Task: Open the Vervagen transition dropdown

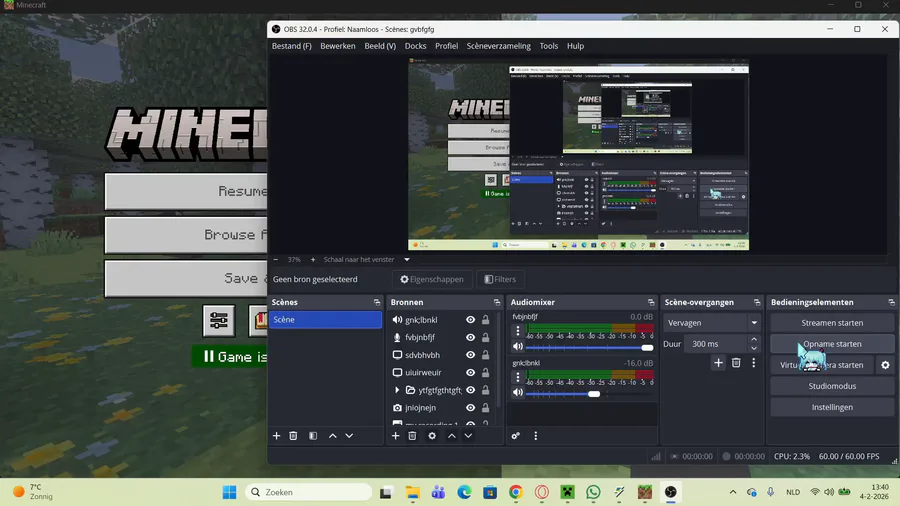Action: point(712,323)
